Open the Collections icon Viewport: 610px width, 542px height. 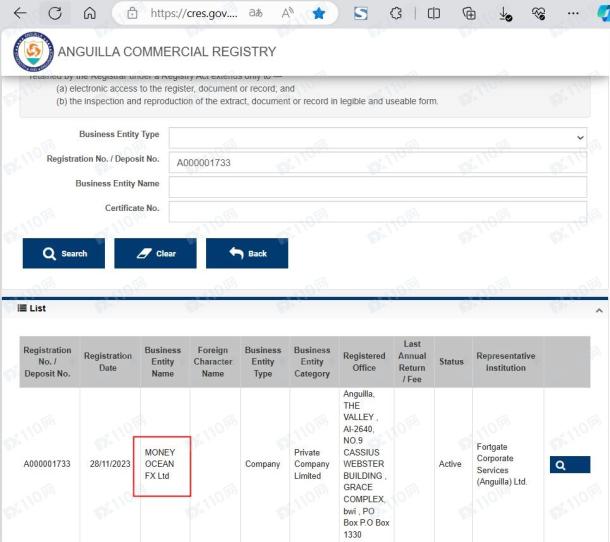tap(469, 14)
